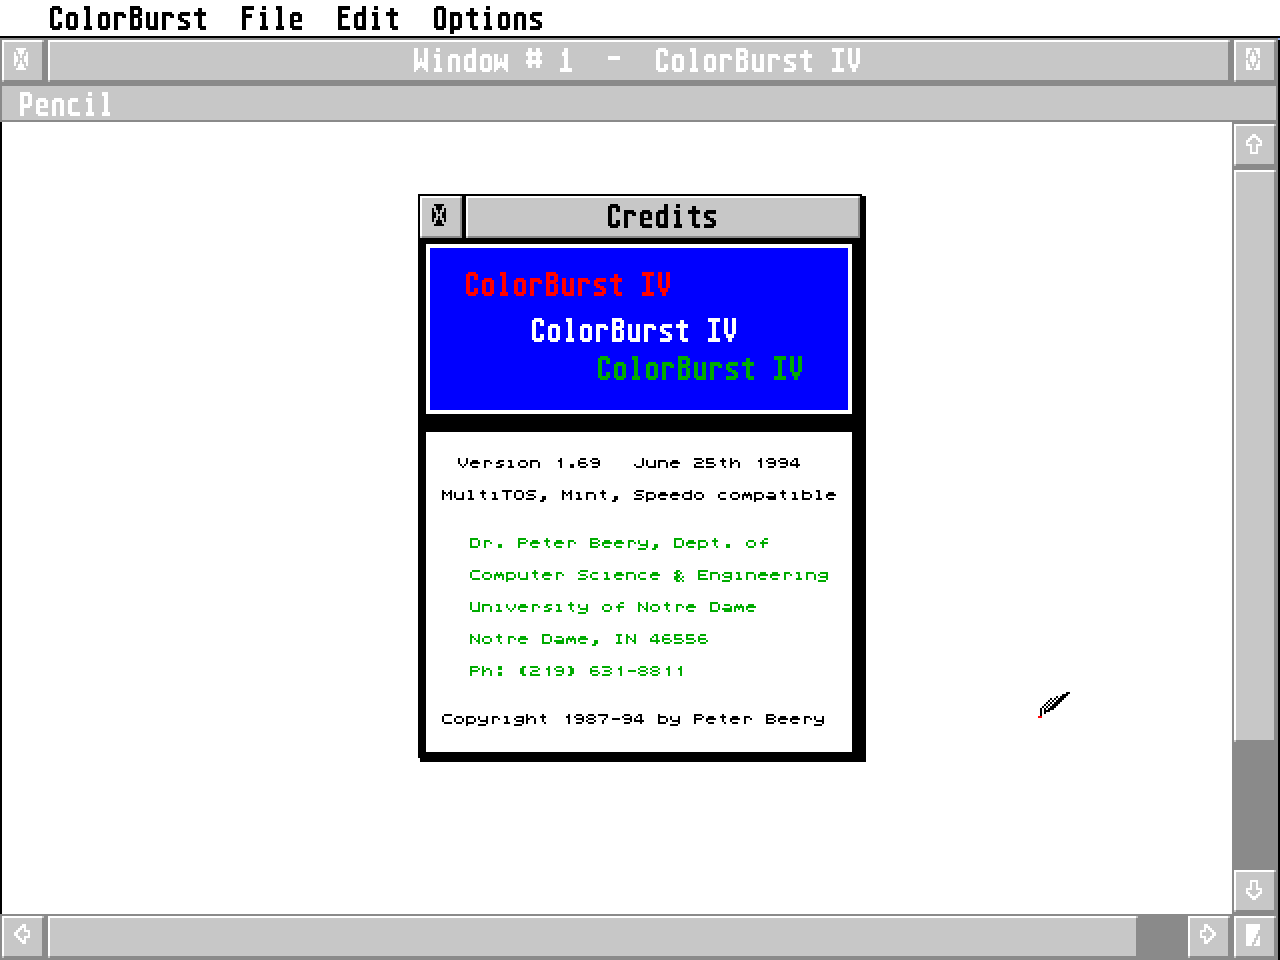Click the horizontal scroll left arrow
Viewport: 1280px width, 960px height.
click(x=22, y=935)
